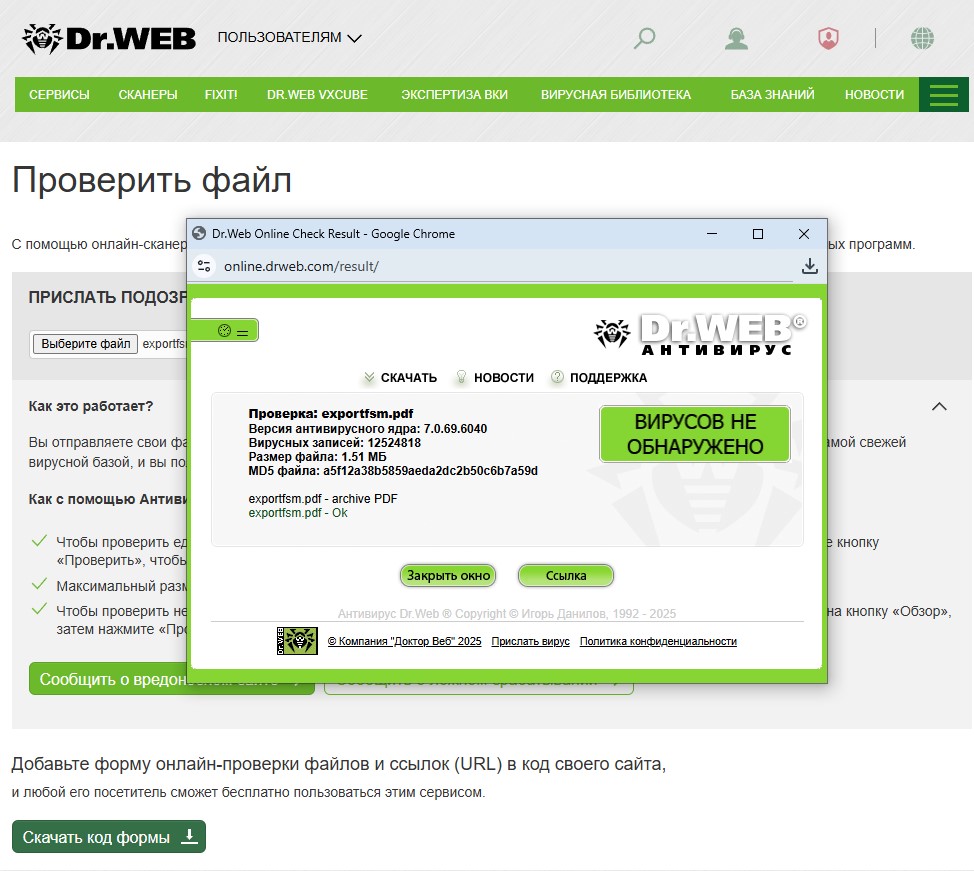Close the Dr.Web Online Check Result popup
974x871 pixels.
pyautogui.click(x=804, y=234)
